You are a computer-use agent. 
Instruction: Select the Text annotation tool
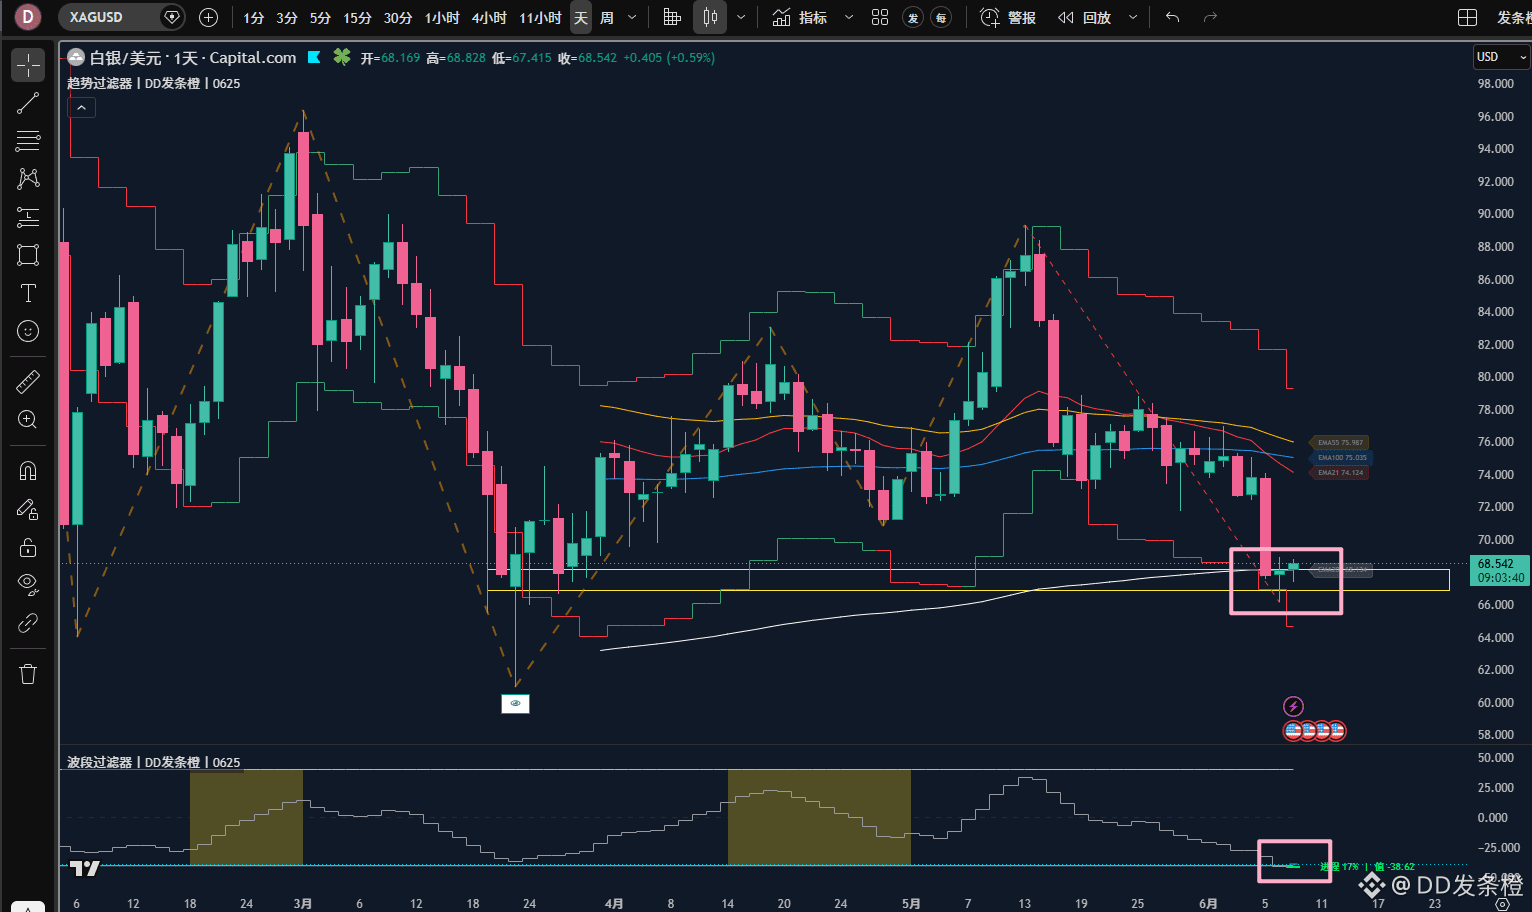click(28, 293)
